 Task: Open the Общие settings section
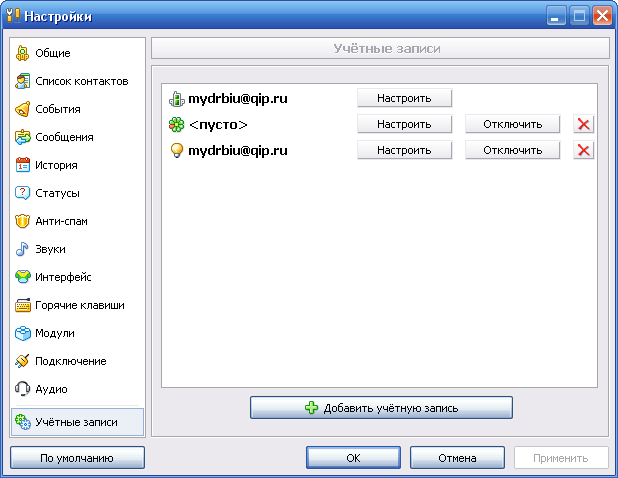(78, 53)
